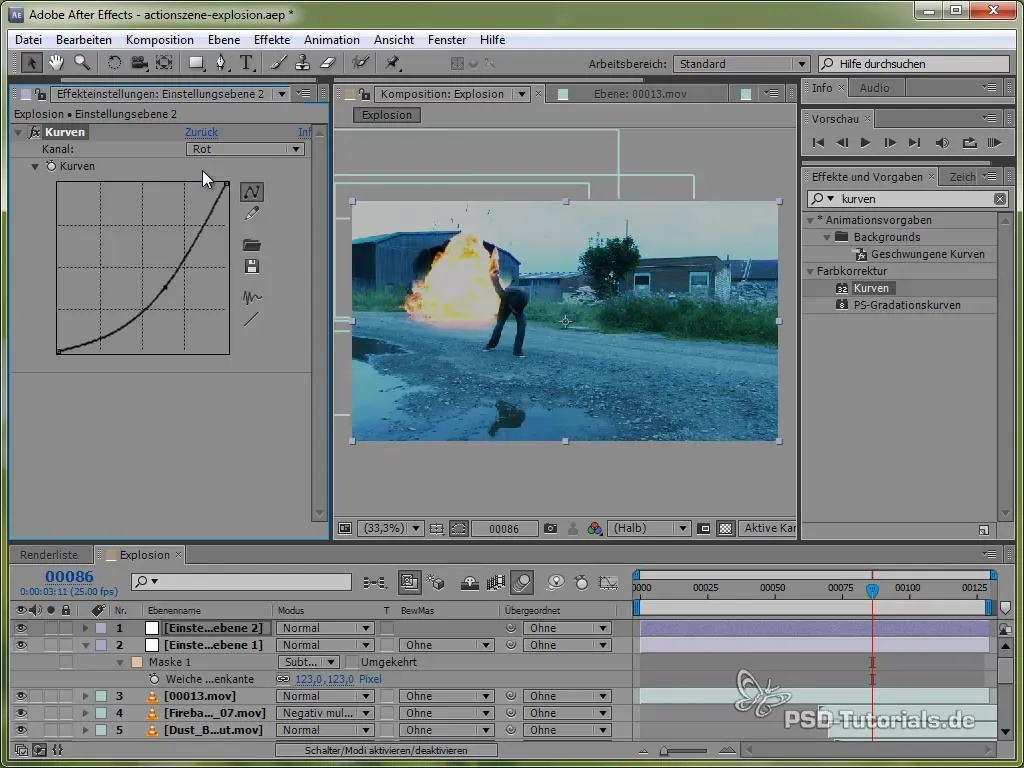Screen dimensions: 1024x768
Task: Smooth the curve with the wave icon
Action: [251, 298]
